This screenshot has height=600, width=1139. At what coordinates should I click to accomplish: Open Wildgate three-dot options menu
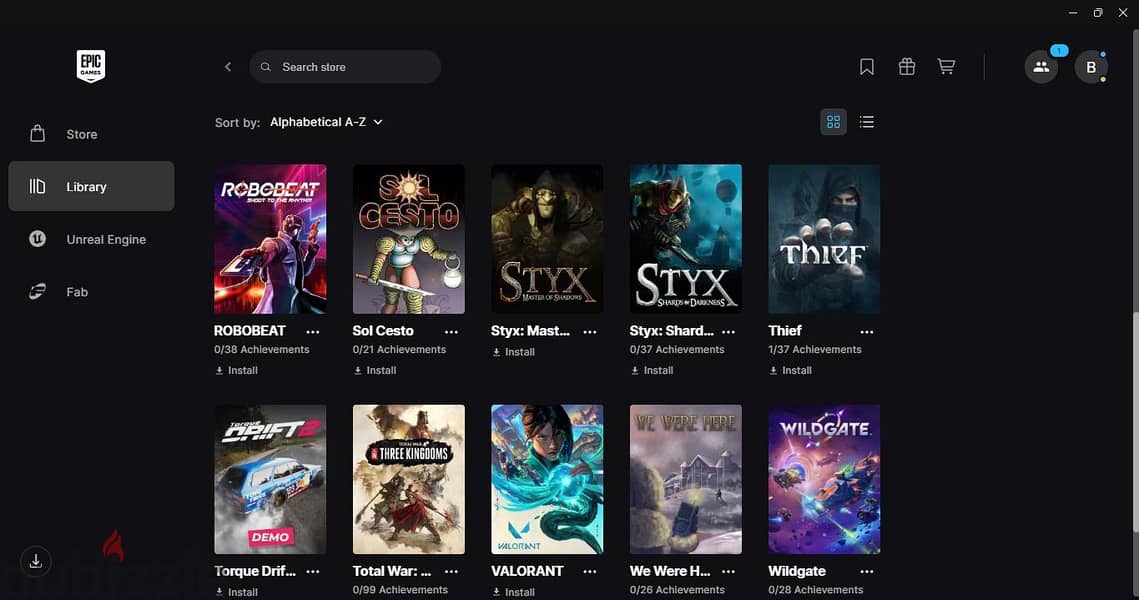(867, 572)
